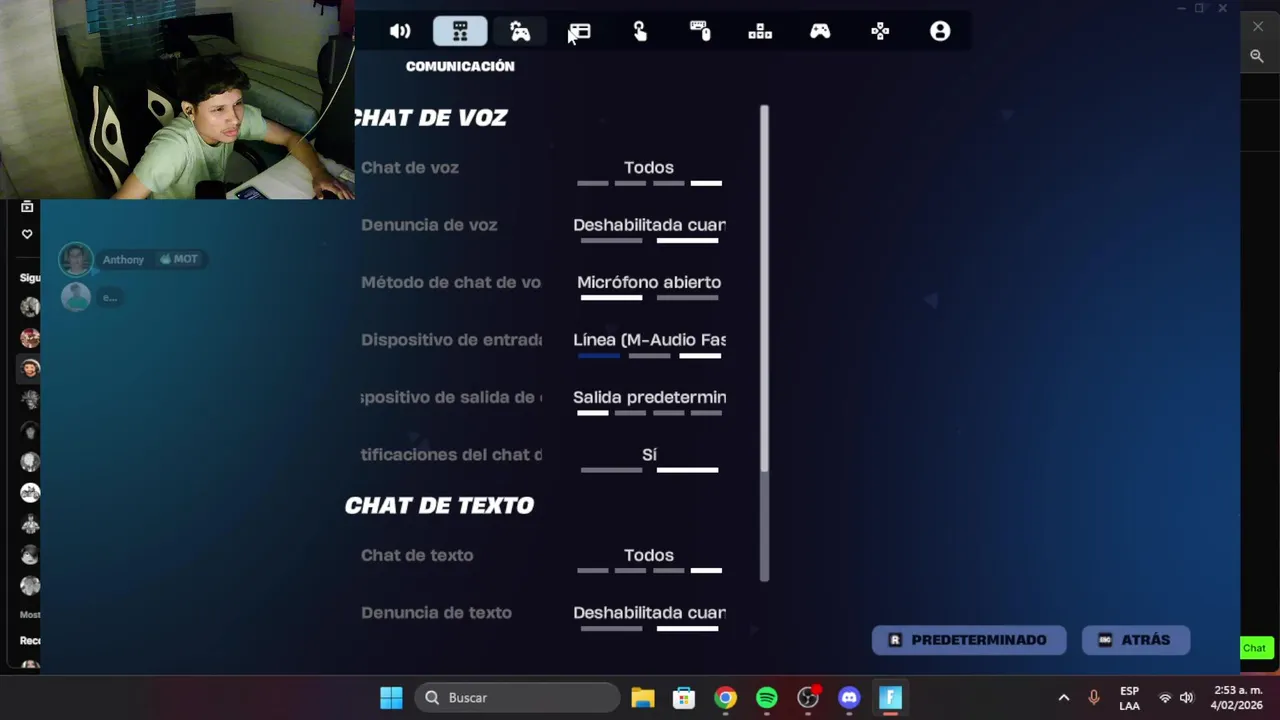Open the audio settings tab icon

click(400, 31)
